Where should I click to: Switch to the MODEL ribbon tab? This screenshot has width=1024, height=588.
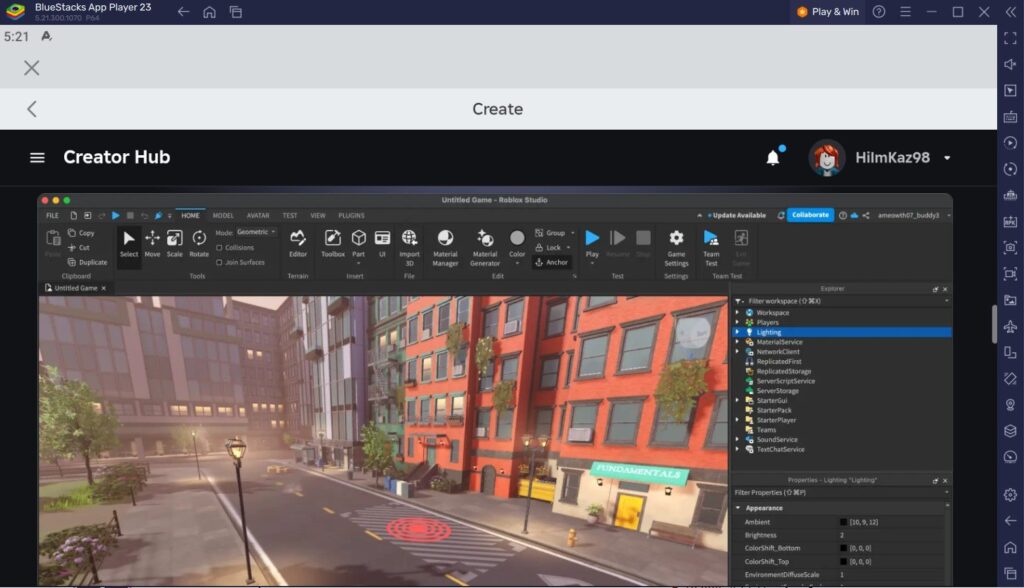[222, 215]
